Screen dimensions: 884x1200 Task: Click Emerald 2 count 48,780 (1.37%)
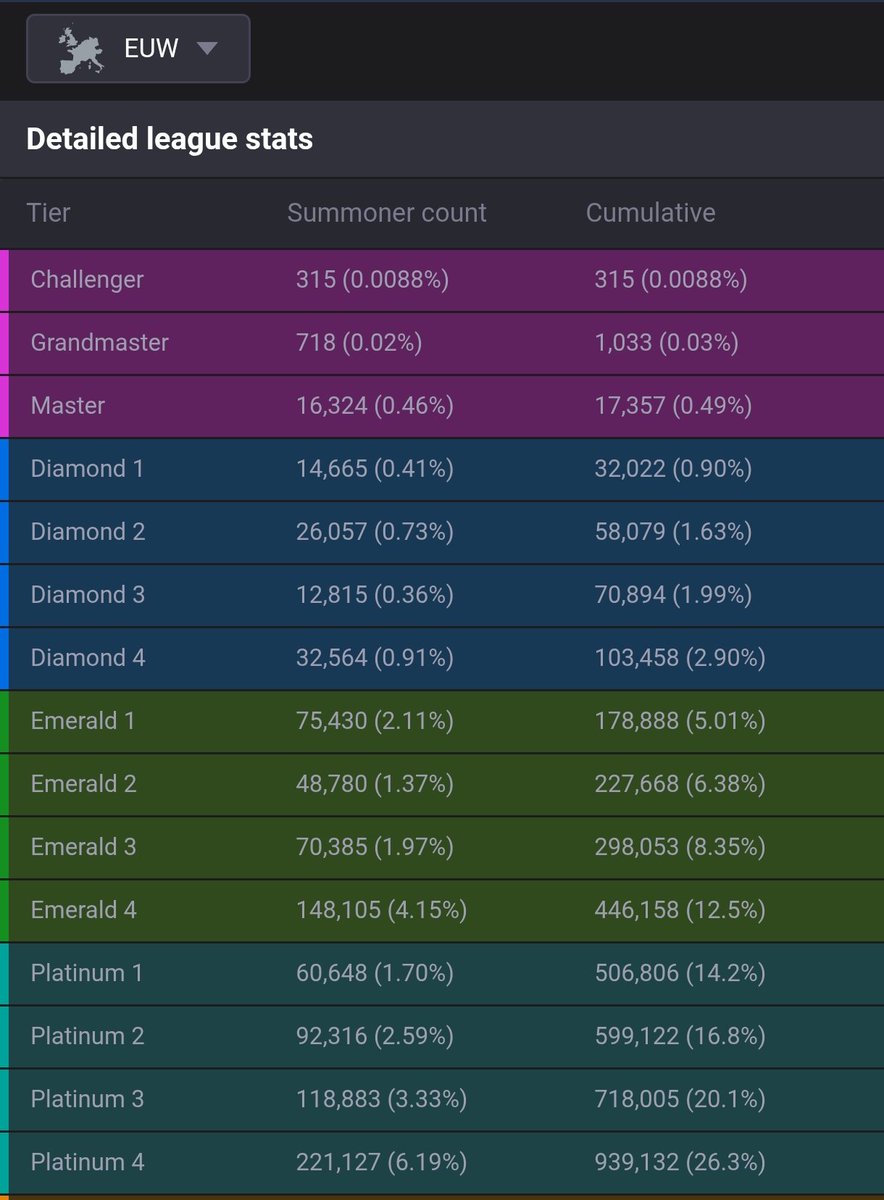pos(375,784)
